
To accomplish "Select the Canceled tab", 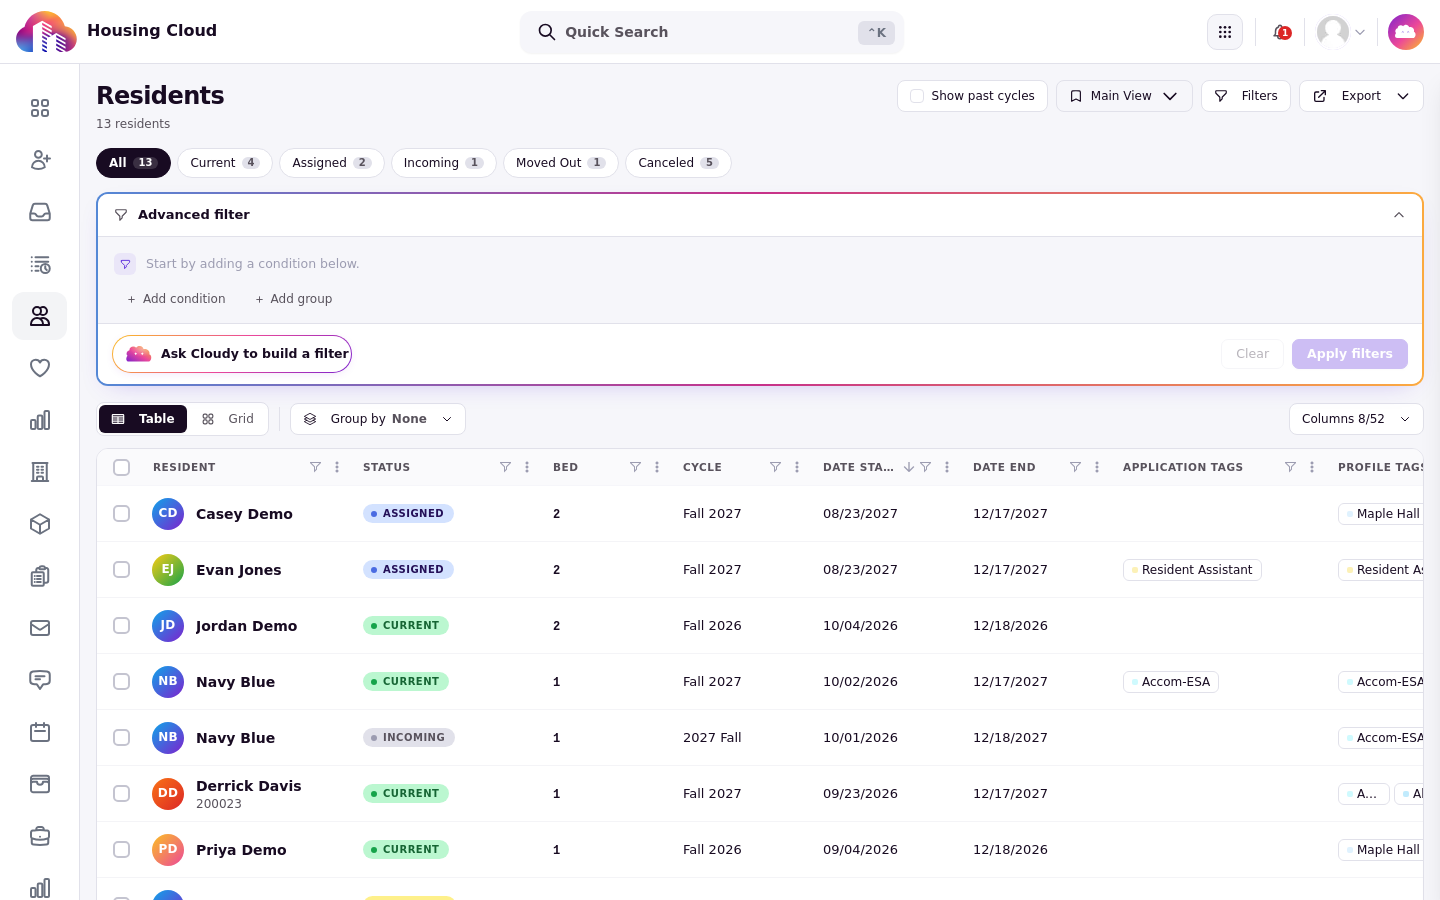I will 678,163.
